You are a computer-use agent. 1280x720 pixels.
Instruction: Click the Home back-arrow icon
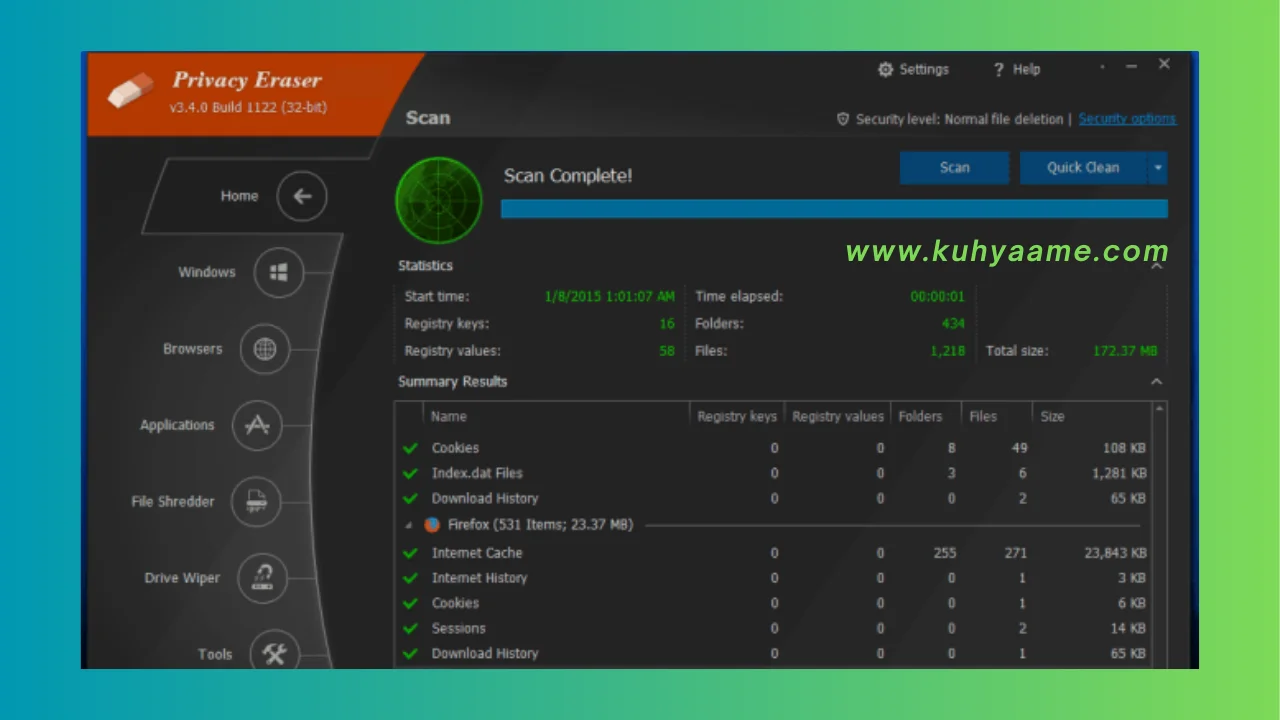pos(302,196)
